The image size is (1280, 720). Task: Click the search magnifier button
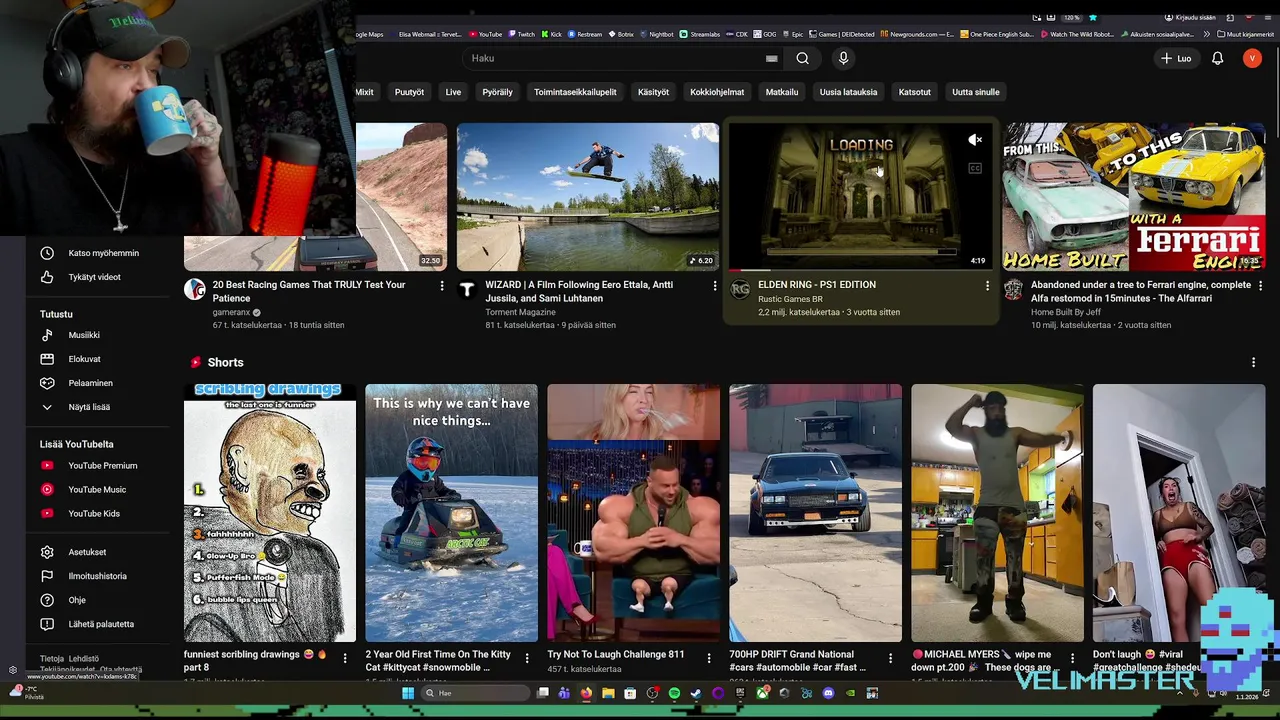point(802,58)
